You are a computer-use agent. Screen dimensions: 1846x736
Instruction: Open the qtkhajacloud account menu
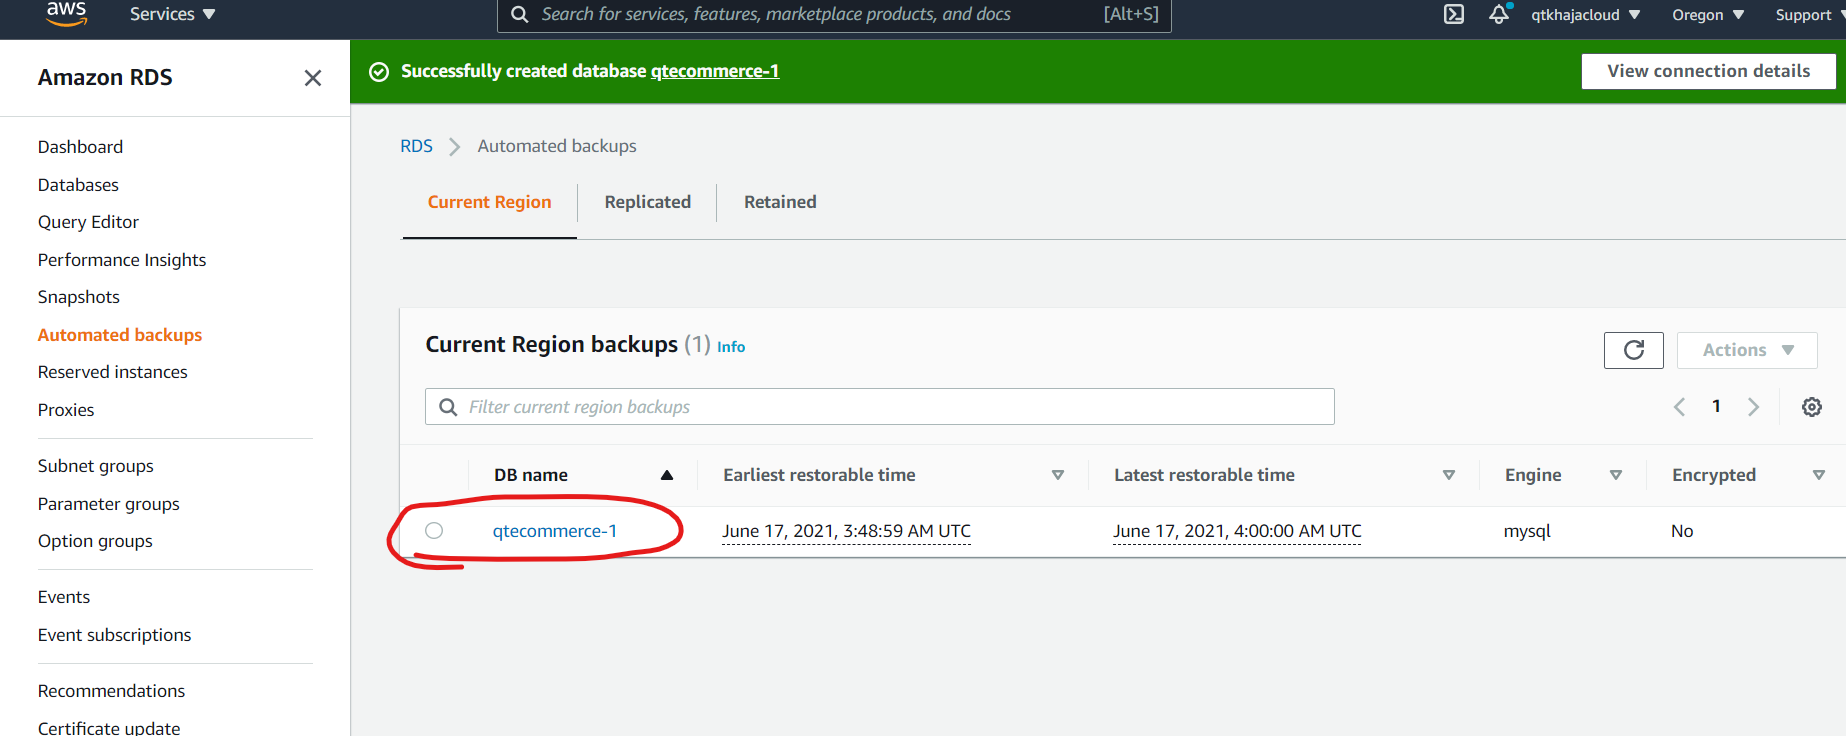pyautogui.click(x=1585, y=15)
